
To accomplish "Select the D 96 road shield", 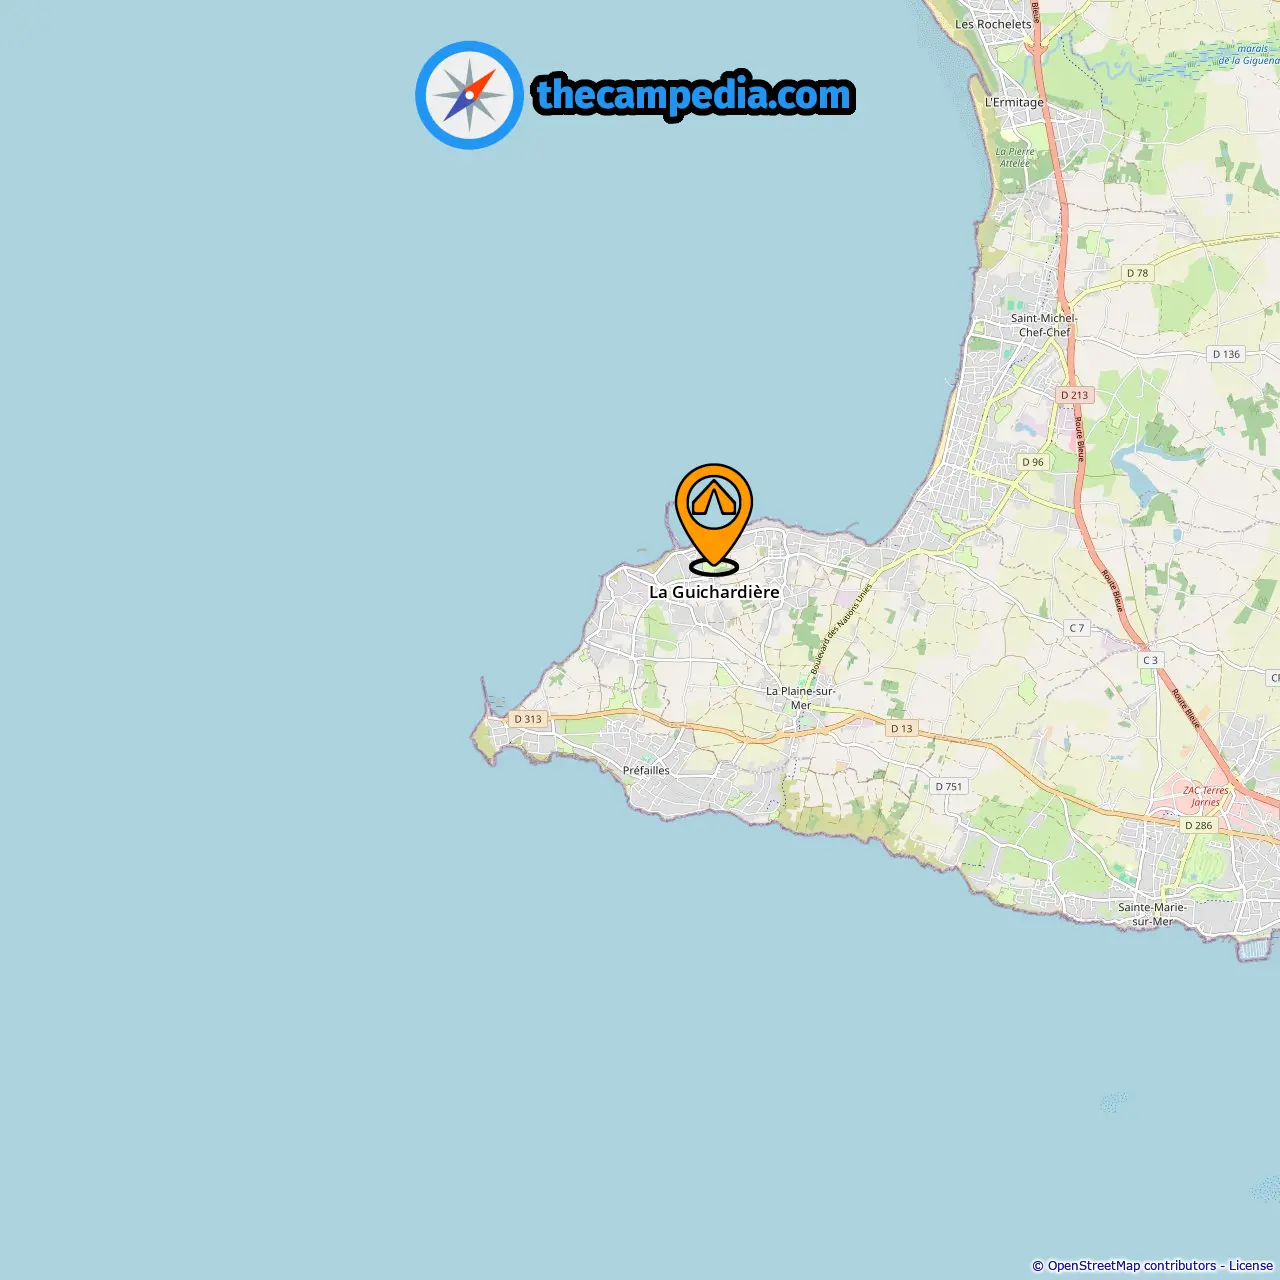I will coord(1033,462).
